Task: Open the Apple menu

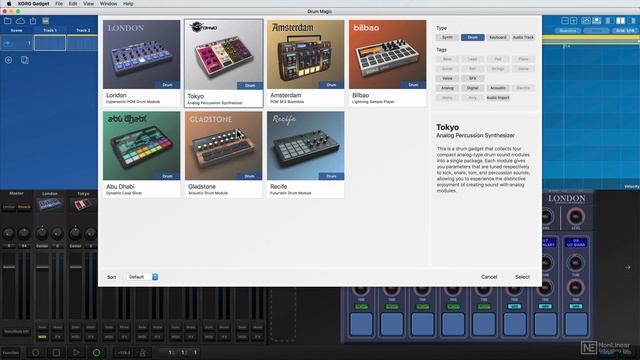Action: (x=8, y=3)
